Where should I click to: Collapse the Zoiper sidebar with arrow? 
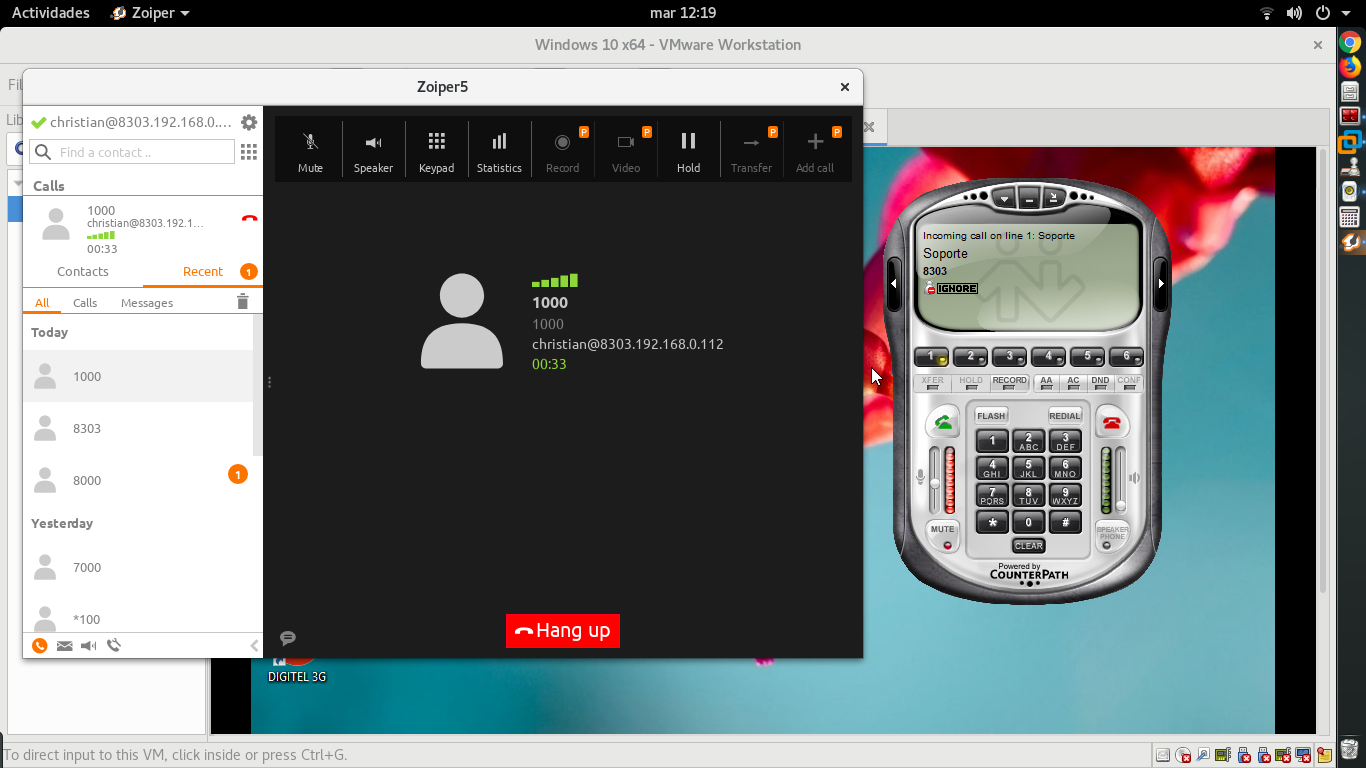pos(254,646)
